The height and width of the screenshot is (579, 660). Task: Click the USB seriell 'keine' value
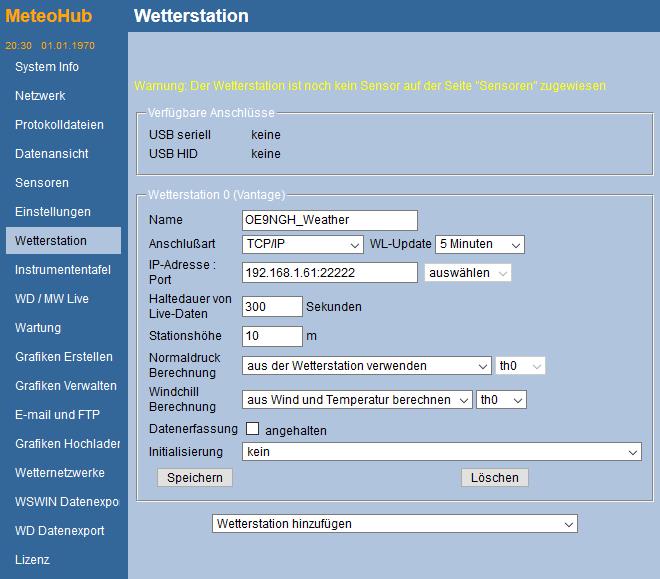coord(266,135)
